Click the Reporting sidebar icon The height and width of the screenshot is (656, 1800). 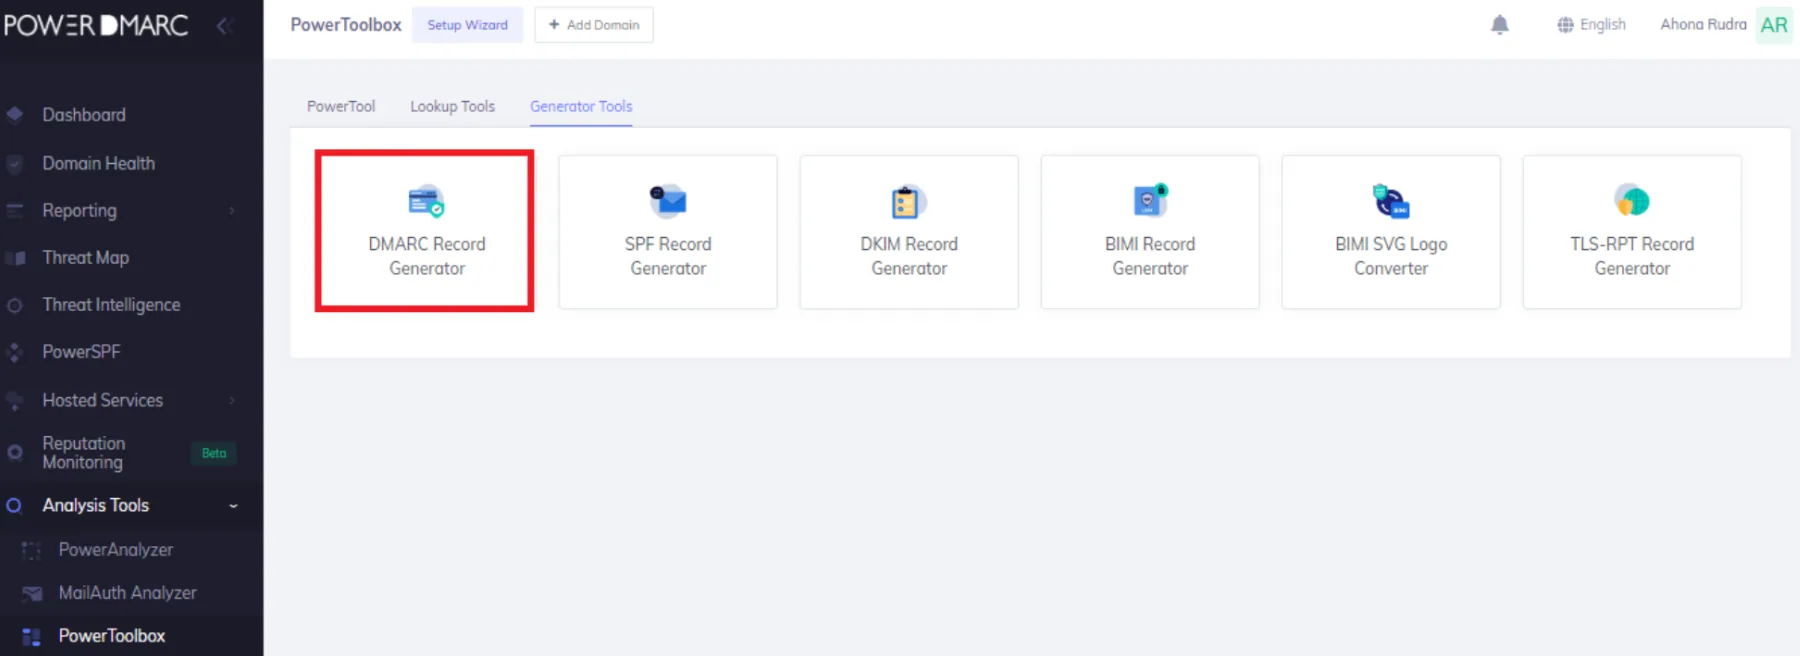(15, 211)
